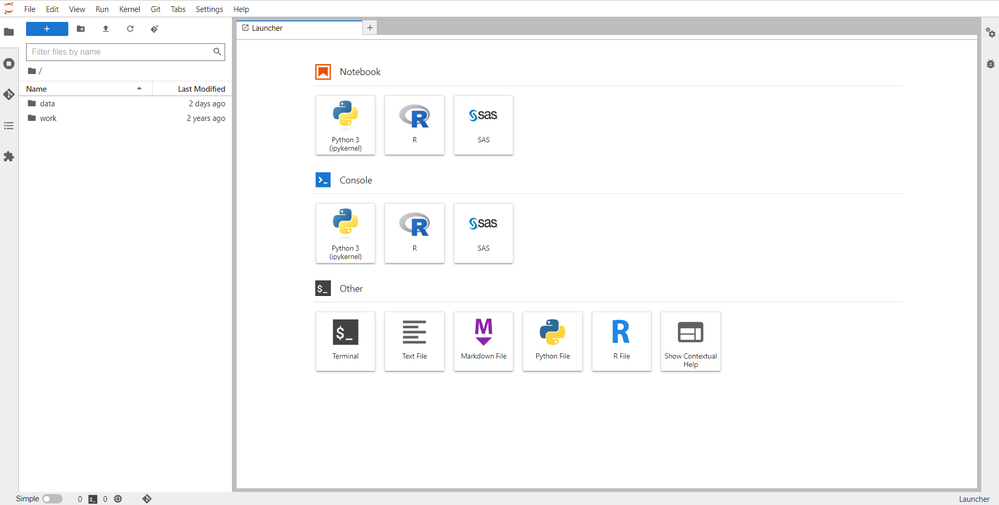Select the work folder
The height and width of the screenshot is (505, 999).
pos(126,118)
